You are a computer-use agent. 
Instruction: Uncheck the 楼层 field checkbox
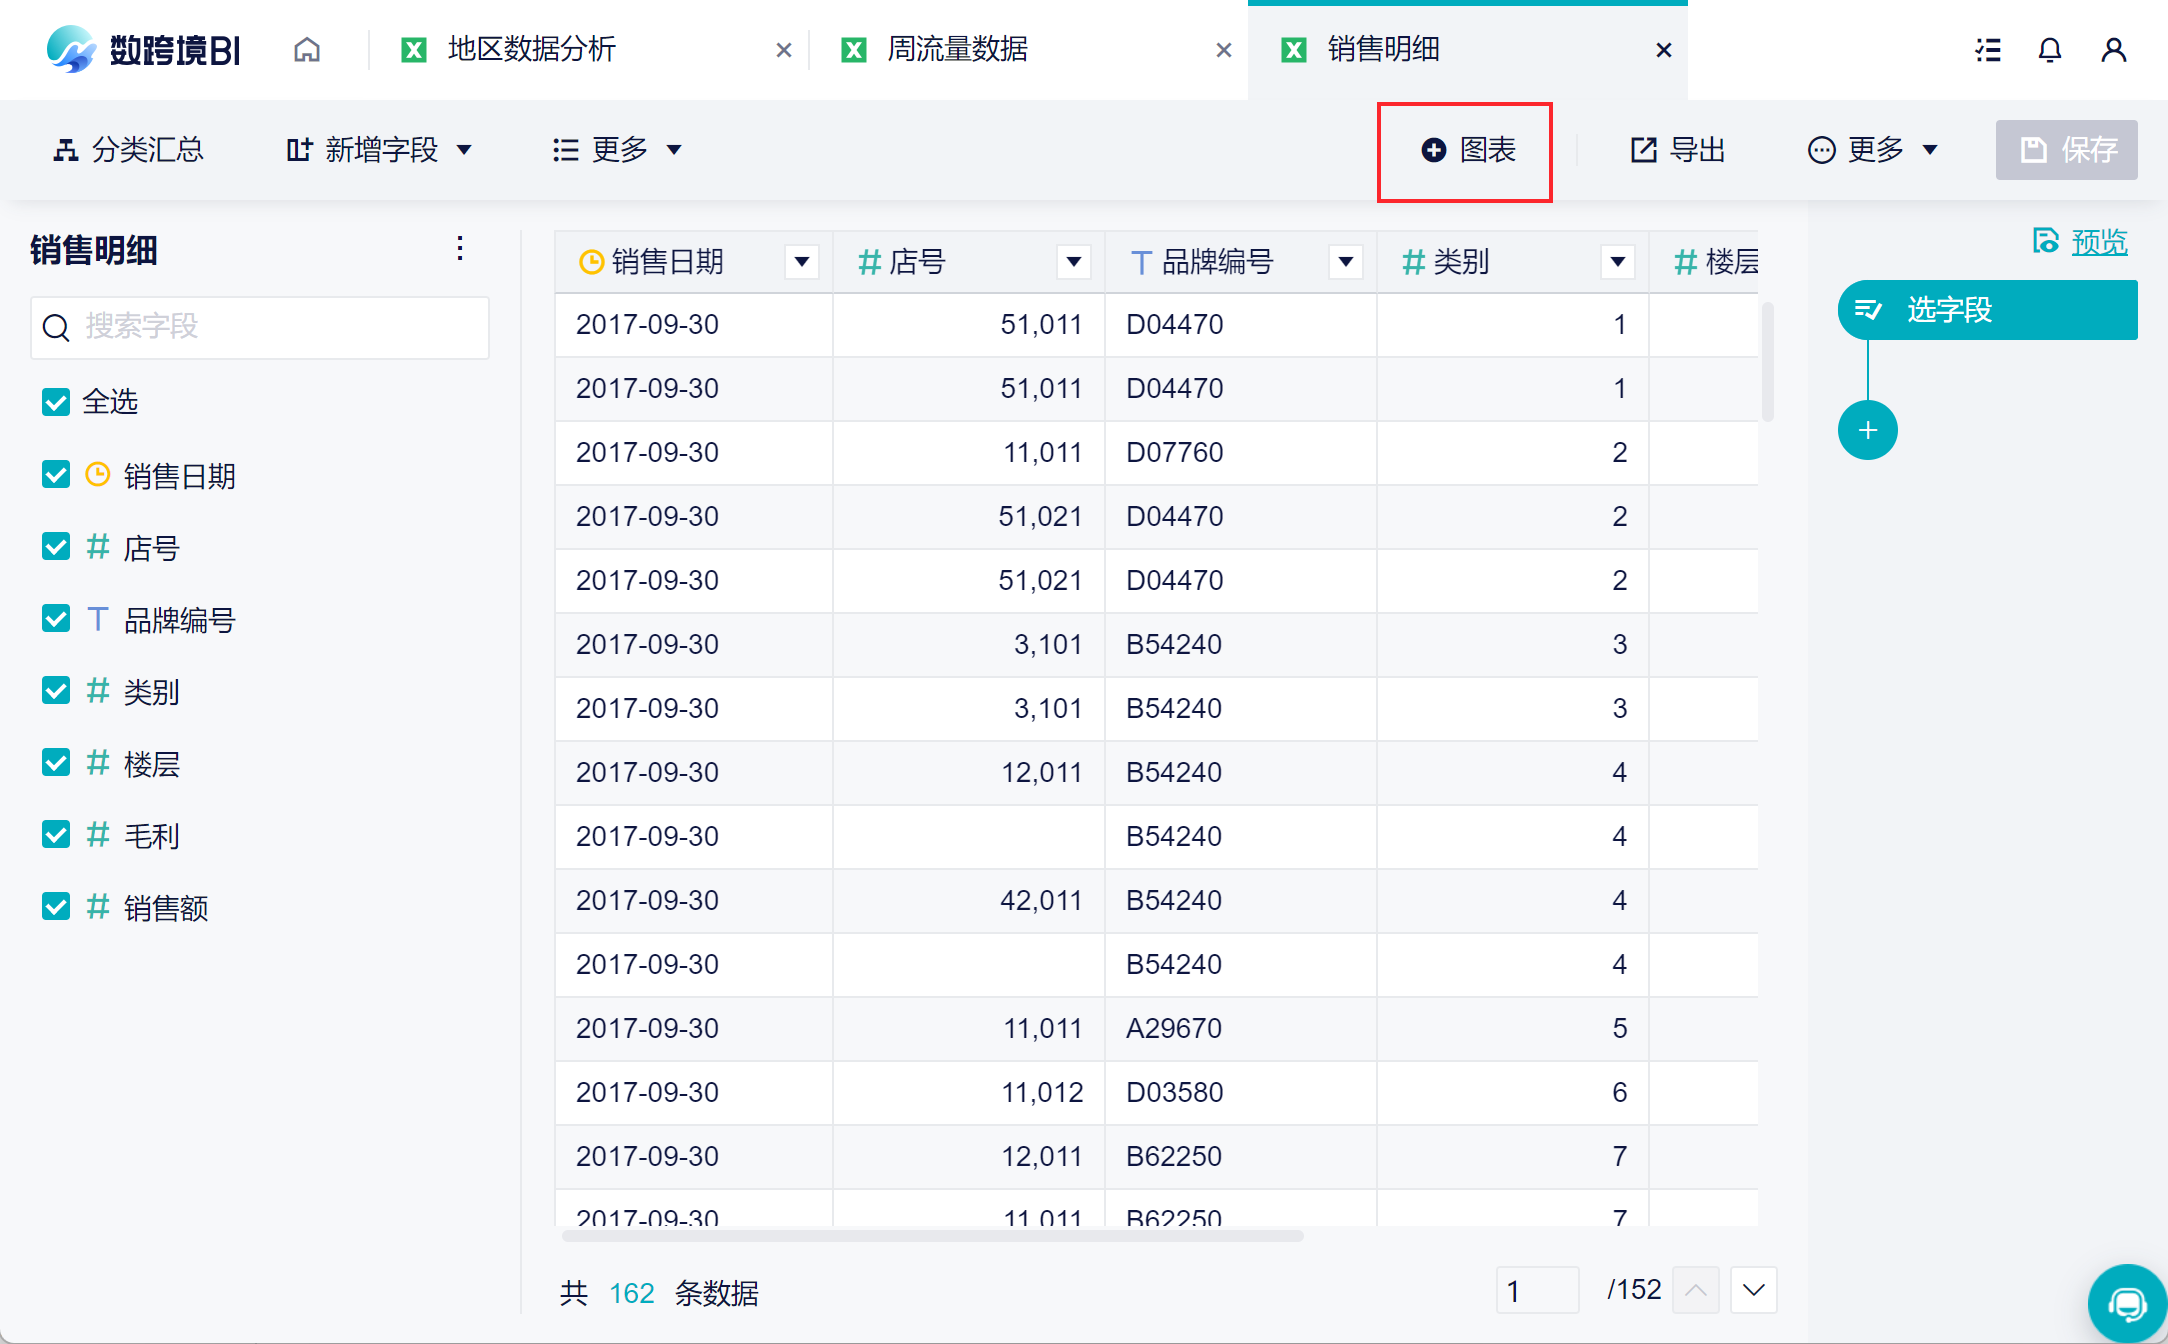tap(56, 762)
